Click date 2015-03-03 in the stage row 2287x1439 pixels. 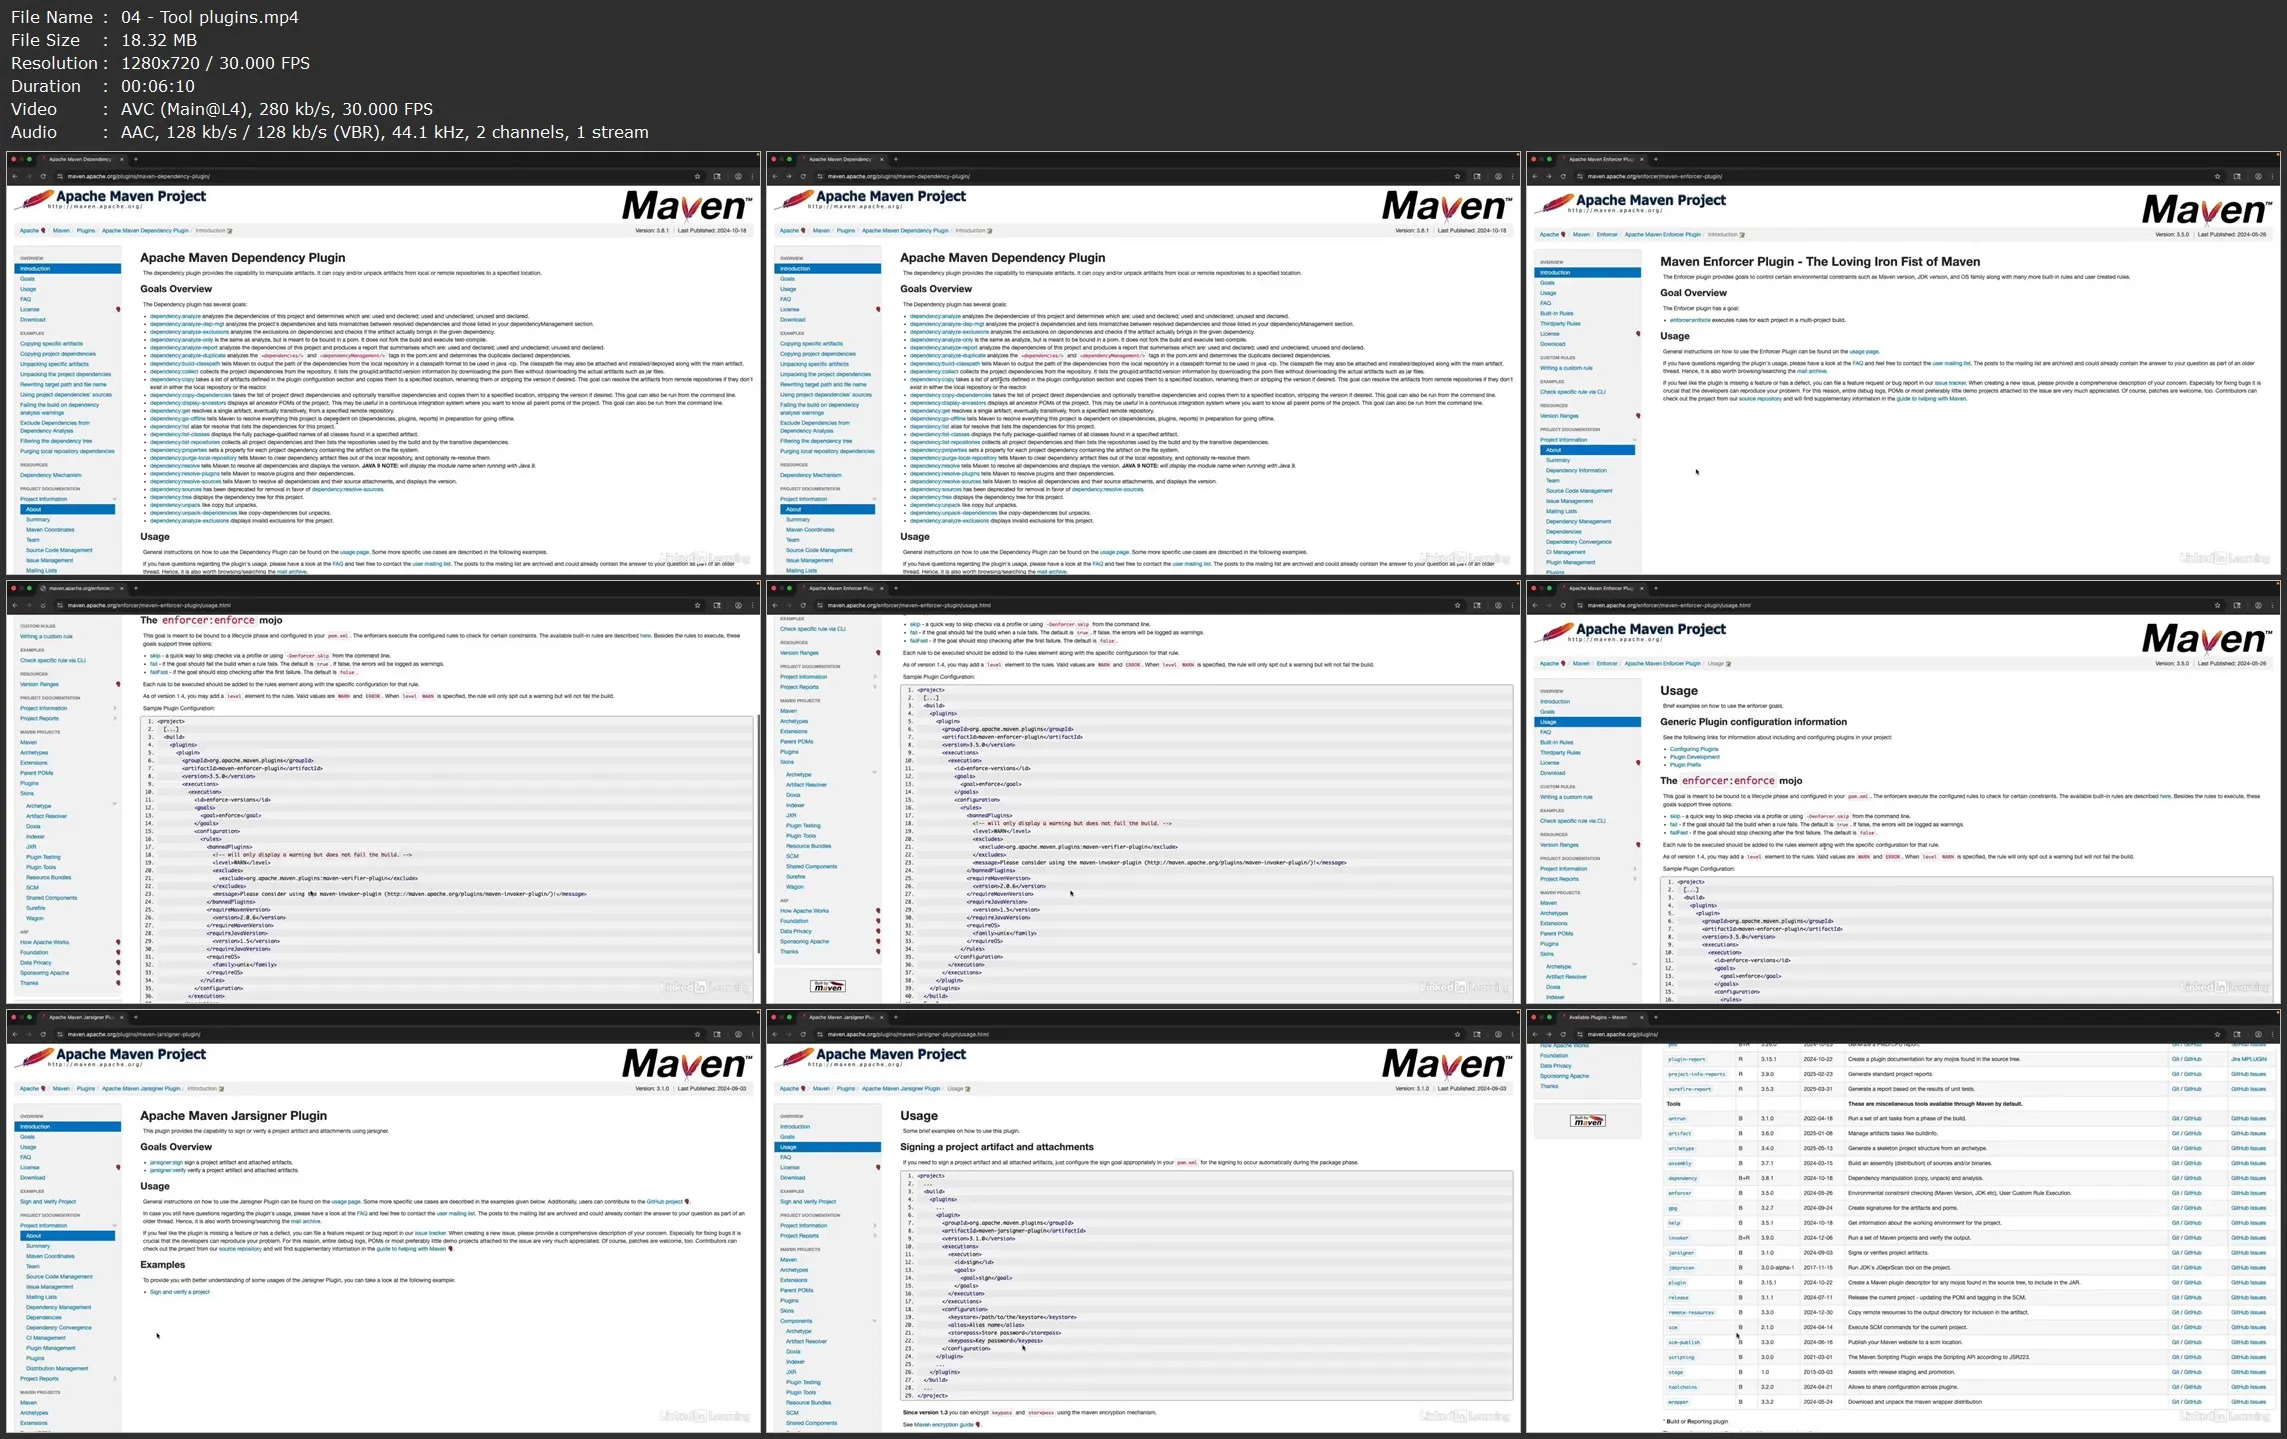1817,1372
